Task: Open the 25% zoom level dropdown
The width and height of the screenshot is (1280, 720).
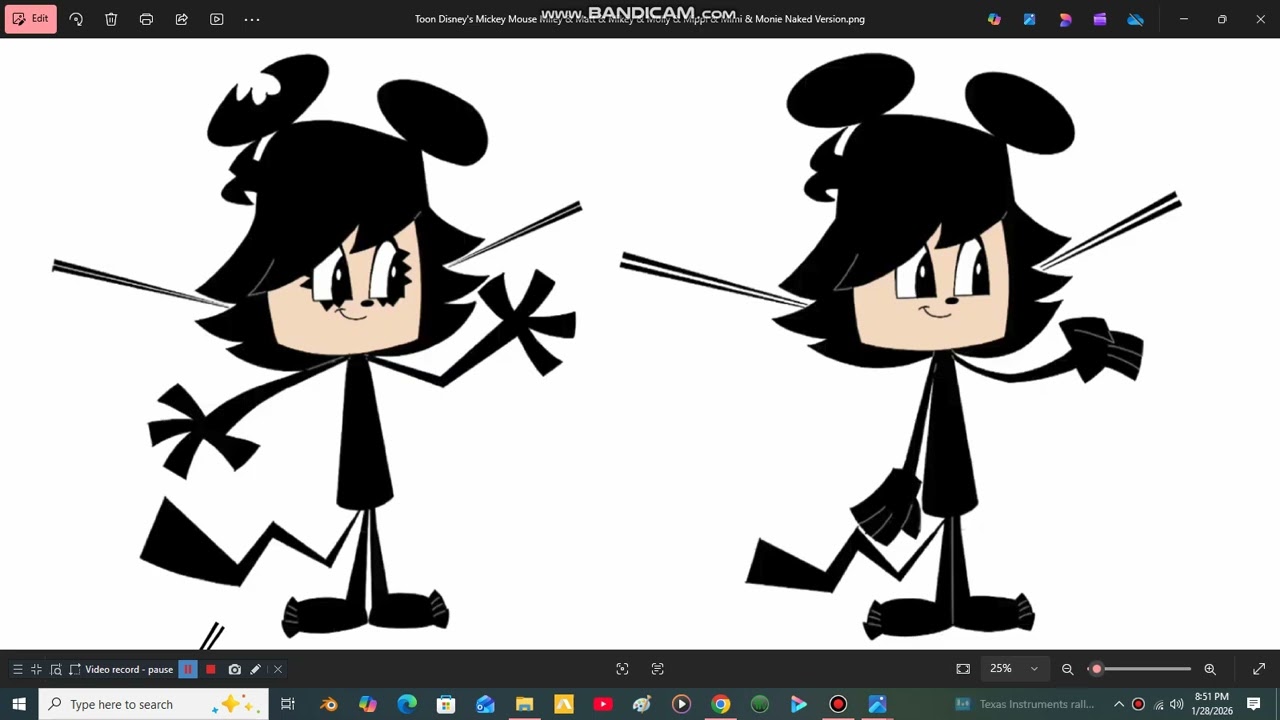Action: point(1014,669)
